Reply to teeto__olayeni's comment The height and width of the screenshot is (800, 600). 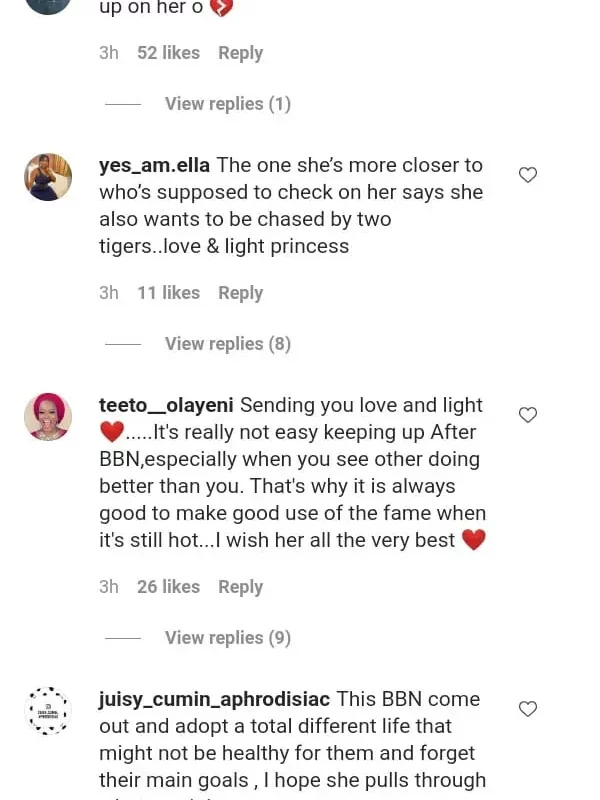[240, 587]
